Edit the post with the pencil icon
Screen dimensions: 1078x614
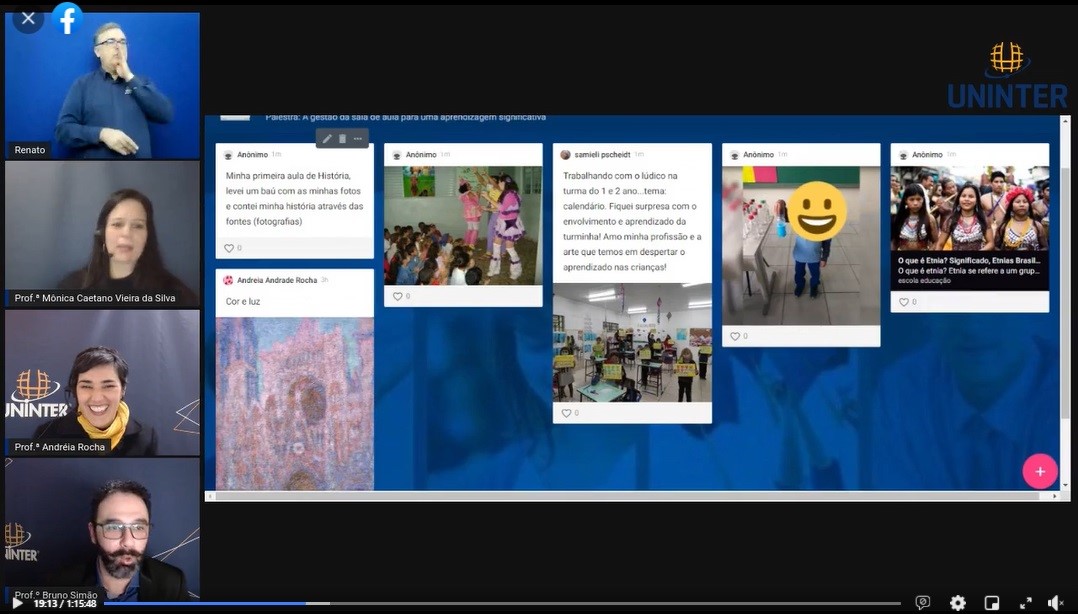[x=327, y=139]
